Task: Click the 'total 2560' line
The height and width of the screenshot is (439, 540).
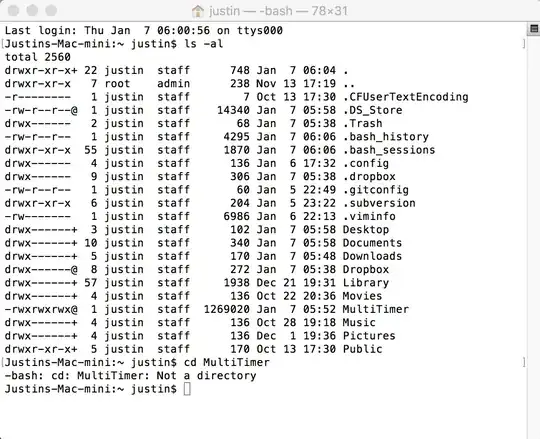Action: click(x=38, y=57)
